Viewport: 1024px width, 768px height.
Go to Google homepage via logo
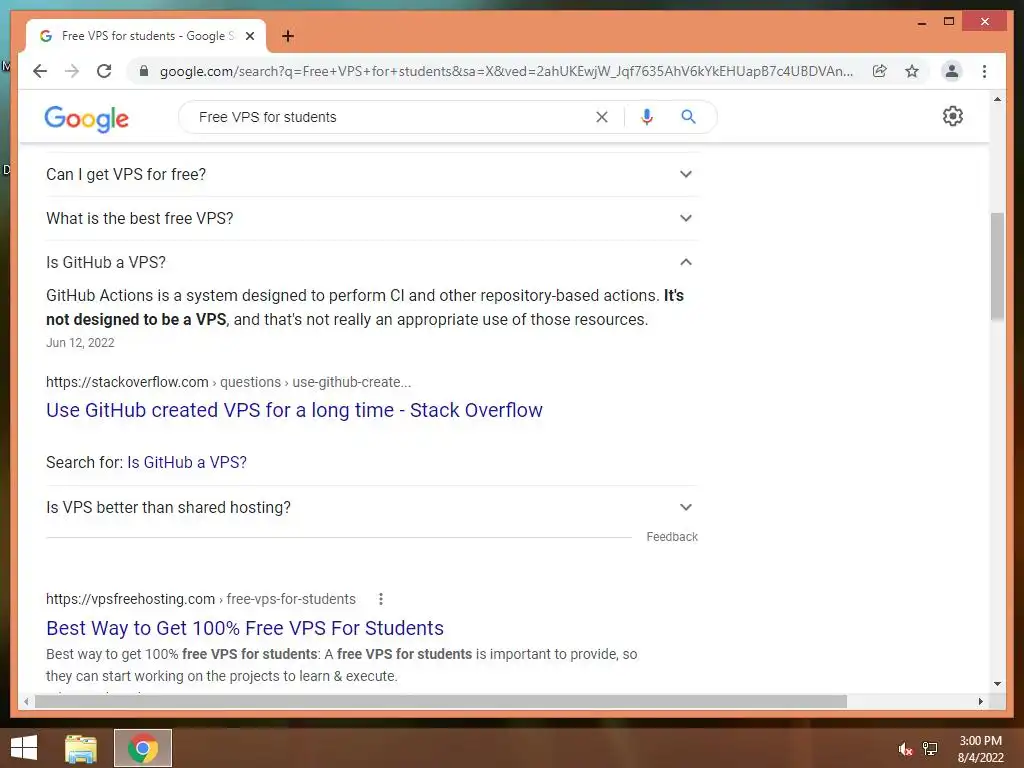(86, 119)
